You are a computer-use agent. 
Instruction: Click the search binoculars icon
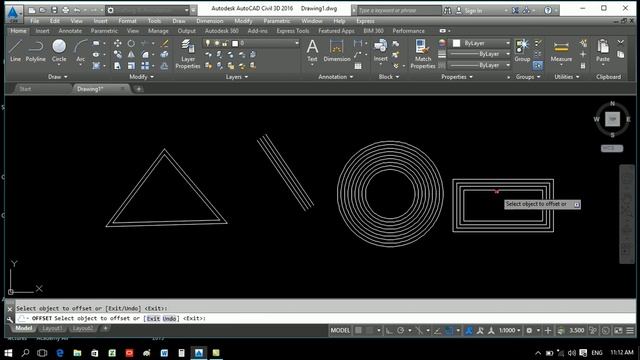[448, 10]
